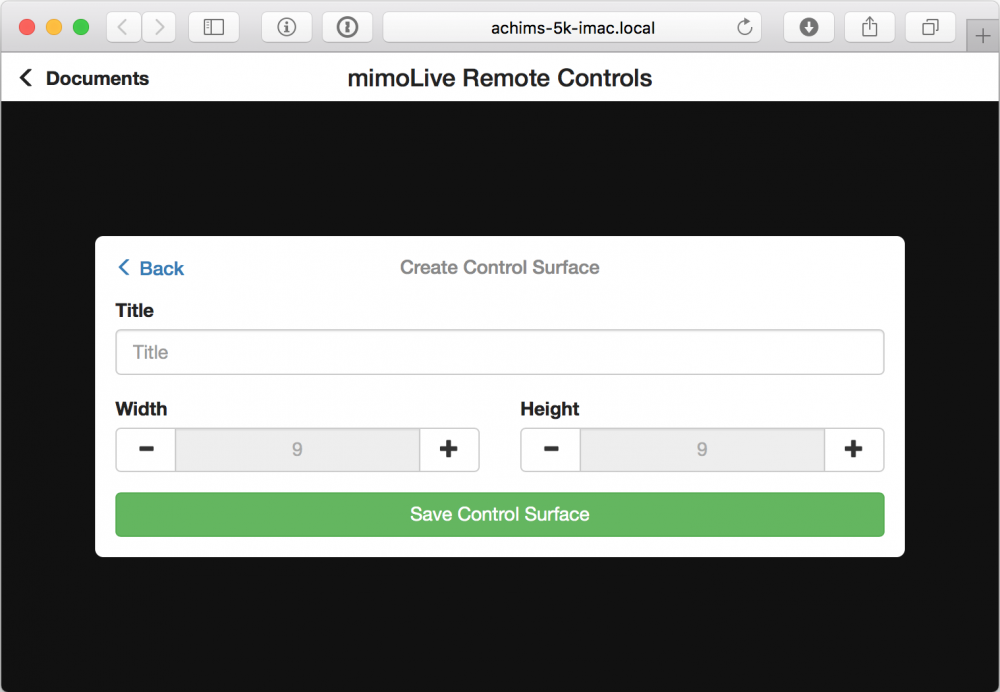Image resolution: width=1000 pixels, height=692 pixels.
Task: Click the Create Control Surface heading
Action: click(x=499, y=267)
